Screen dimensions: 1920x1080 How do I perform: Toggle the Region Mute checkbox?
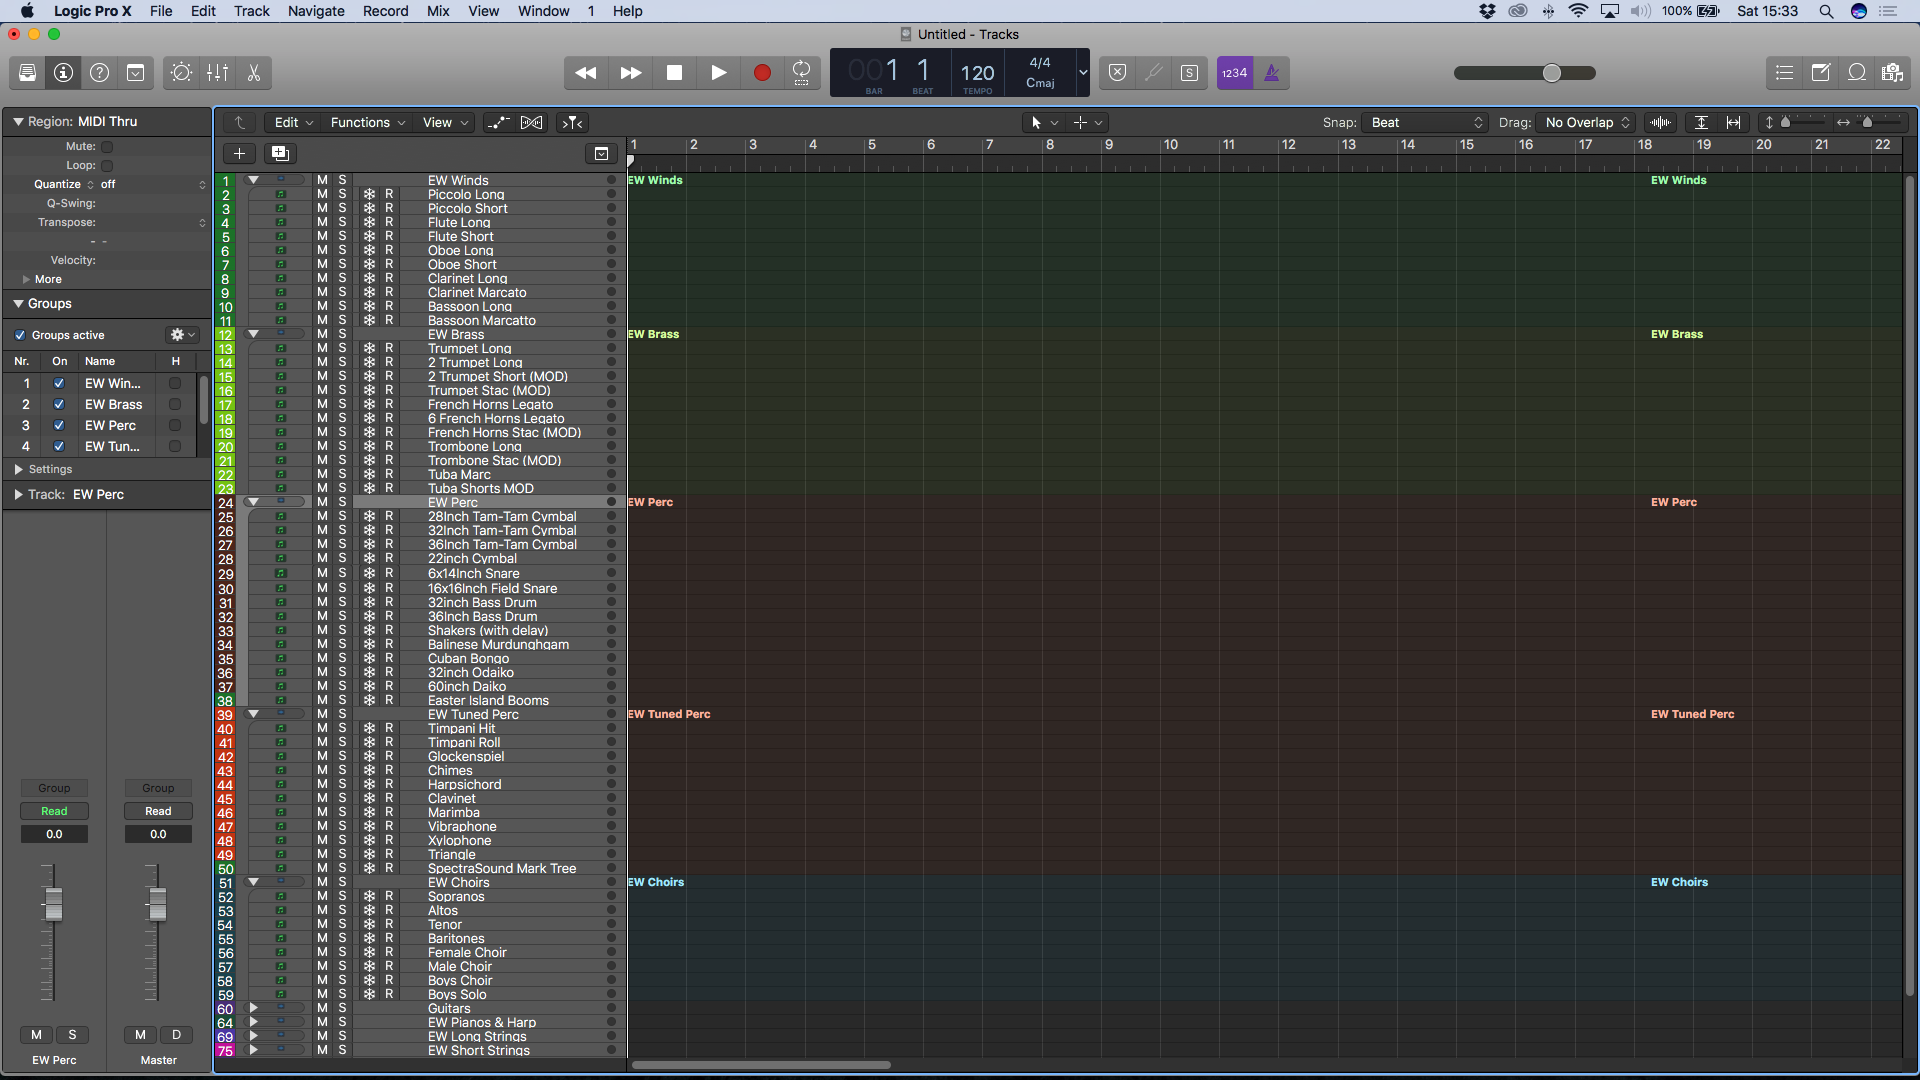pyautogui.click(x=107, y=147)
